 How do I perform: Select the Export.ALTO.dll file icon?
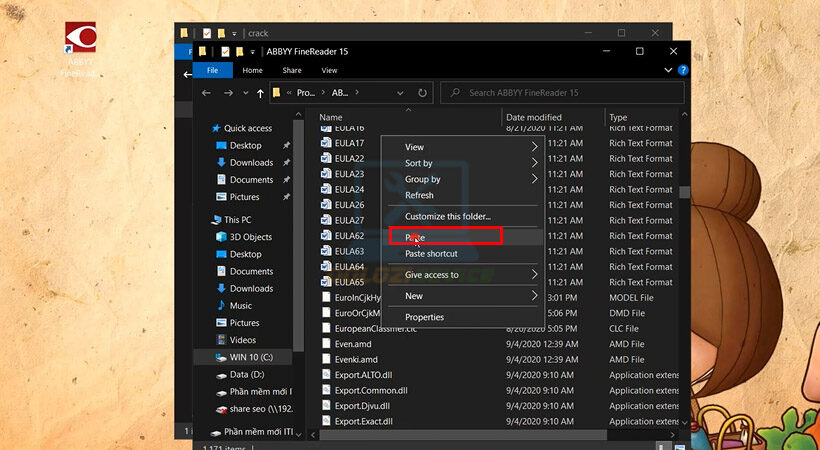pos(326,375)
